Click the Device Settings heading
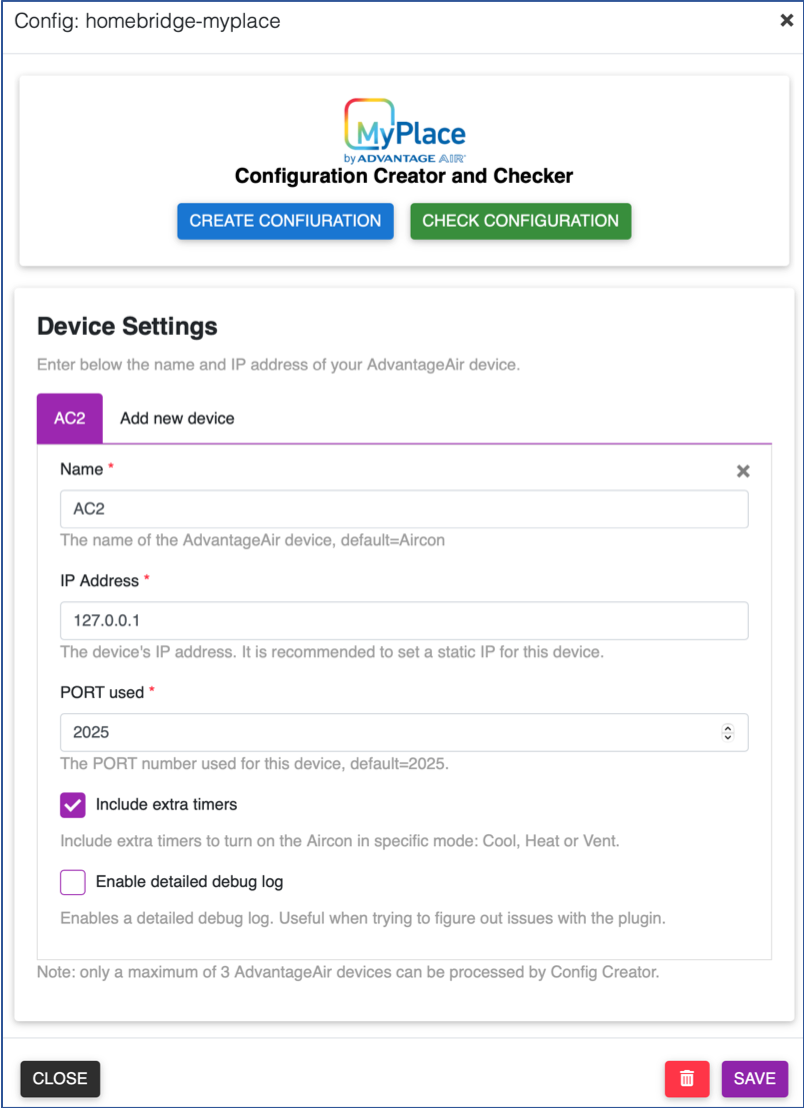Image resolution: width=804 pixels, height=1108 pixels. [x=127, y=326]
